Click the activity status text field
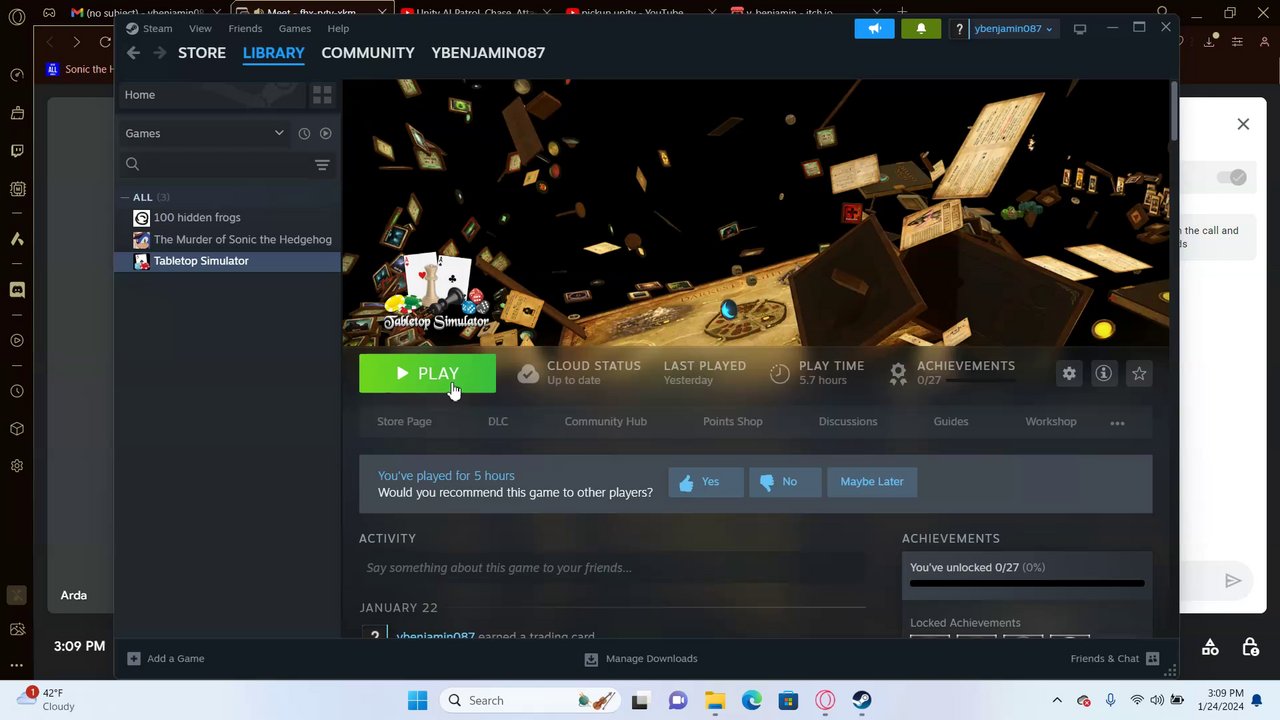 click(x=612, y=568)
